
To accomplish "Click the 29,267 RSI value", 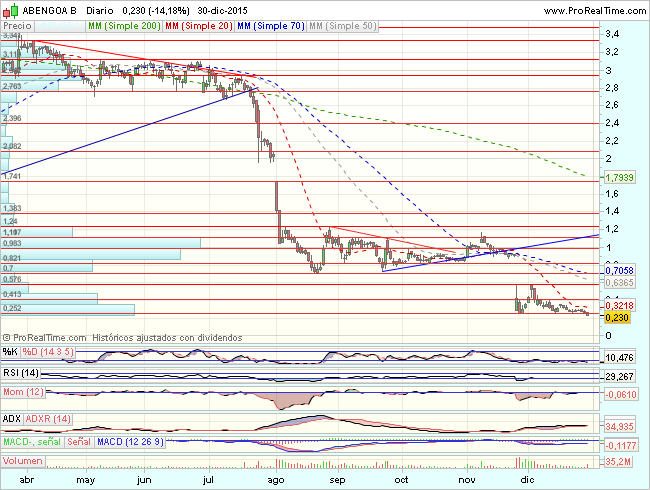I will [619, 376].
